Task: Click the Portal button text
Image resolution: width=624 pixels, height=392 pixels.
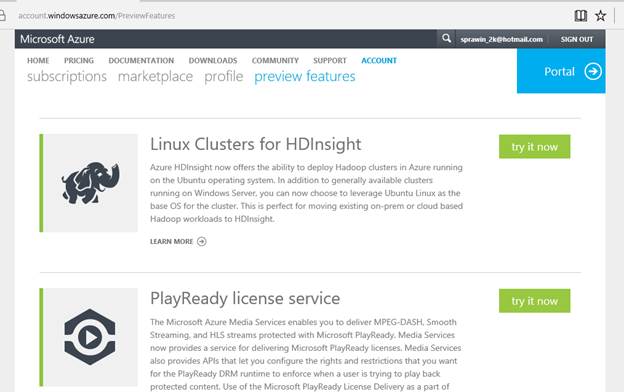Action: click(559, 72)
